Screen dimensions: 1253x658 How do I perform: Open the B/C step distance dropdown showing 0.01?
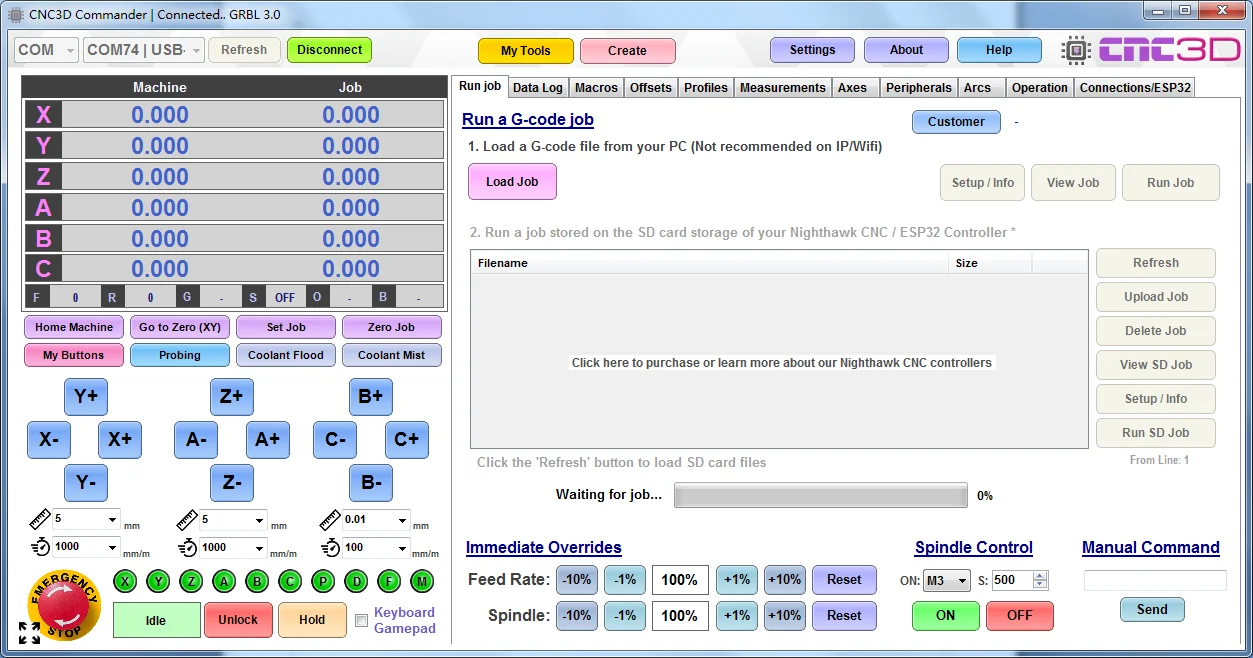(376, 519)
